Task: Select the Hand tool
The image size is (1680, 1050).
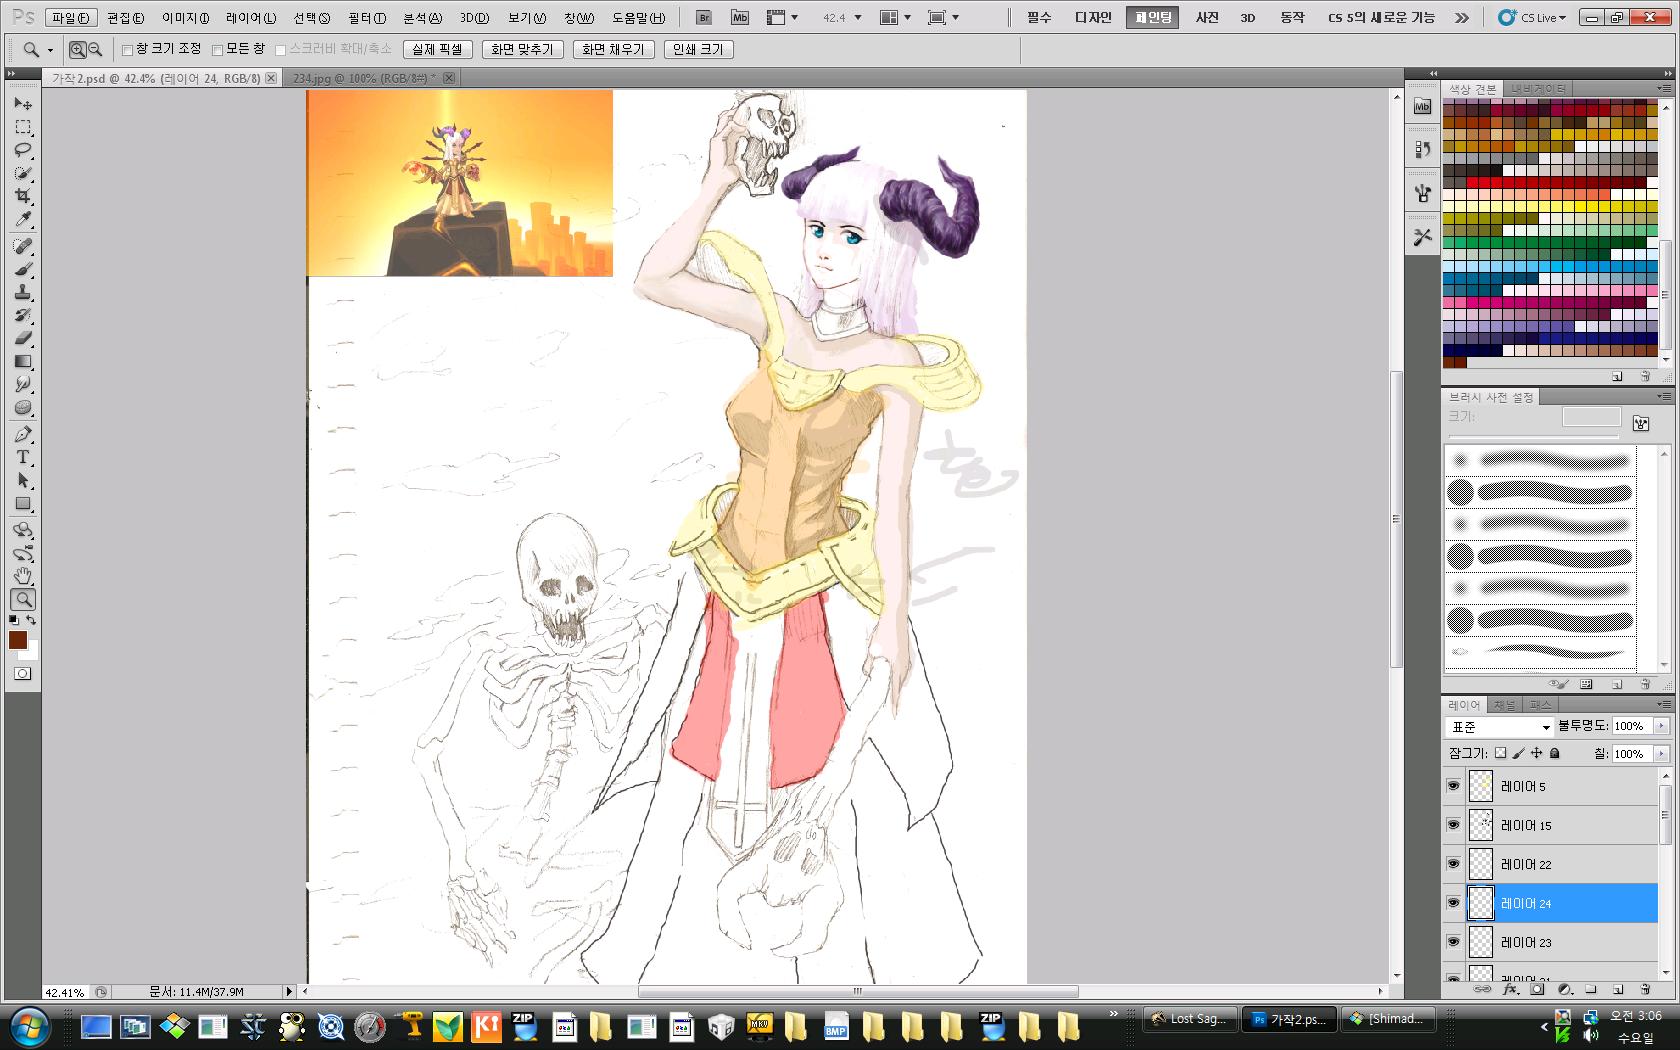Action: [23, 576]
